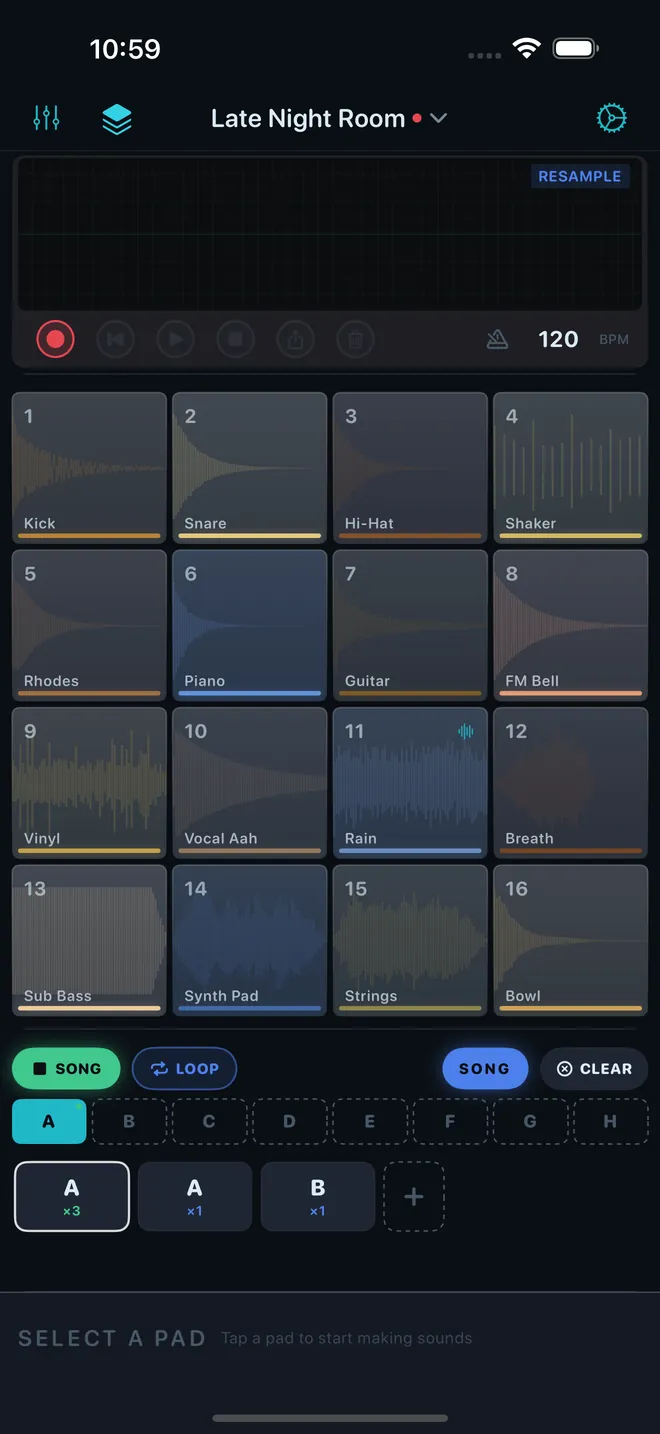
Task: Trigger pad 5 Rhodes
Action: point(89,625)
